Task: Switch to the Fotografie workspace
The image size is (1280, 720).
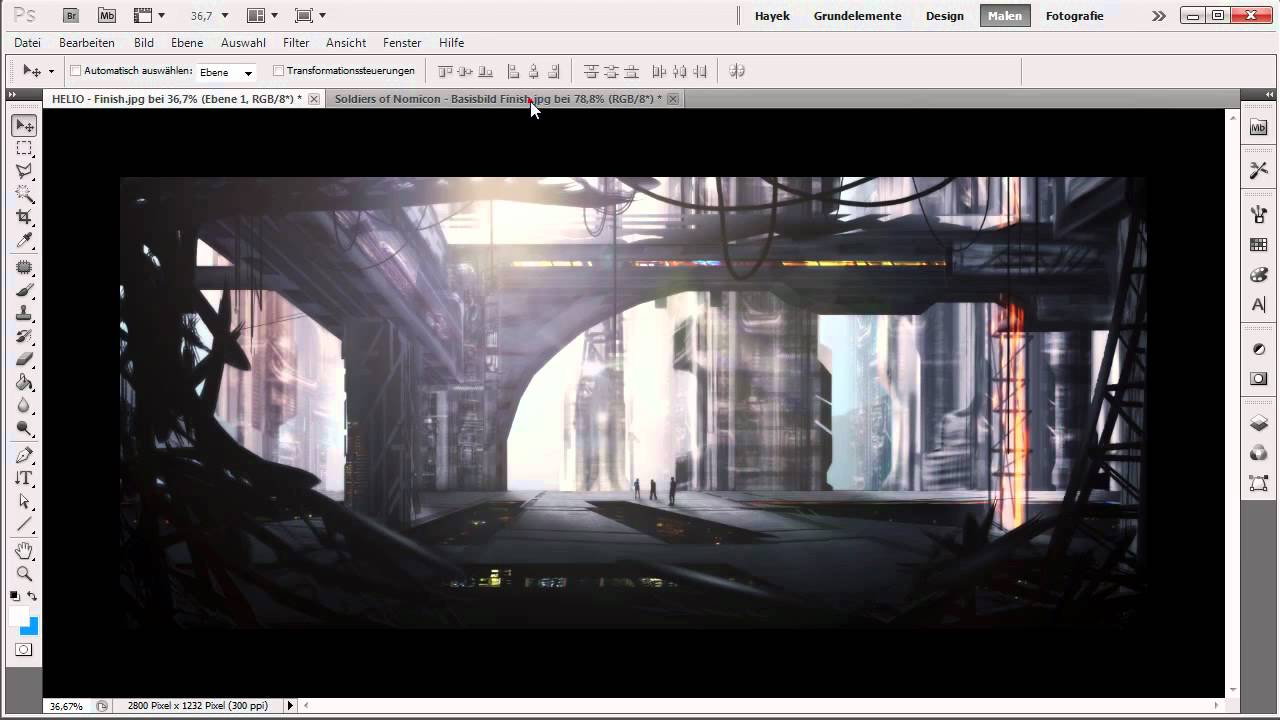Action: (1074, 16)
